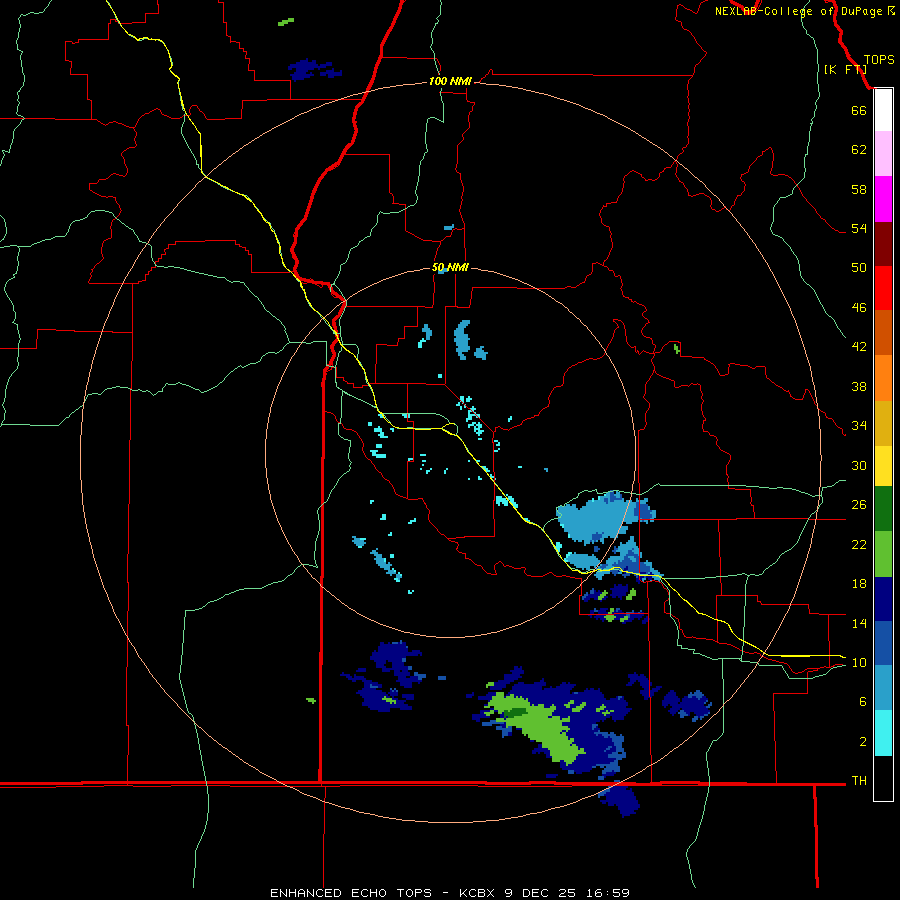Click the 9 DEC 25 date text
The height and width of the screenshot is (900, 900).
tap(542, 893)
